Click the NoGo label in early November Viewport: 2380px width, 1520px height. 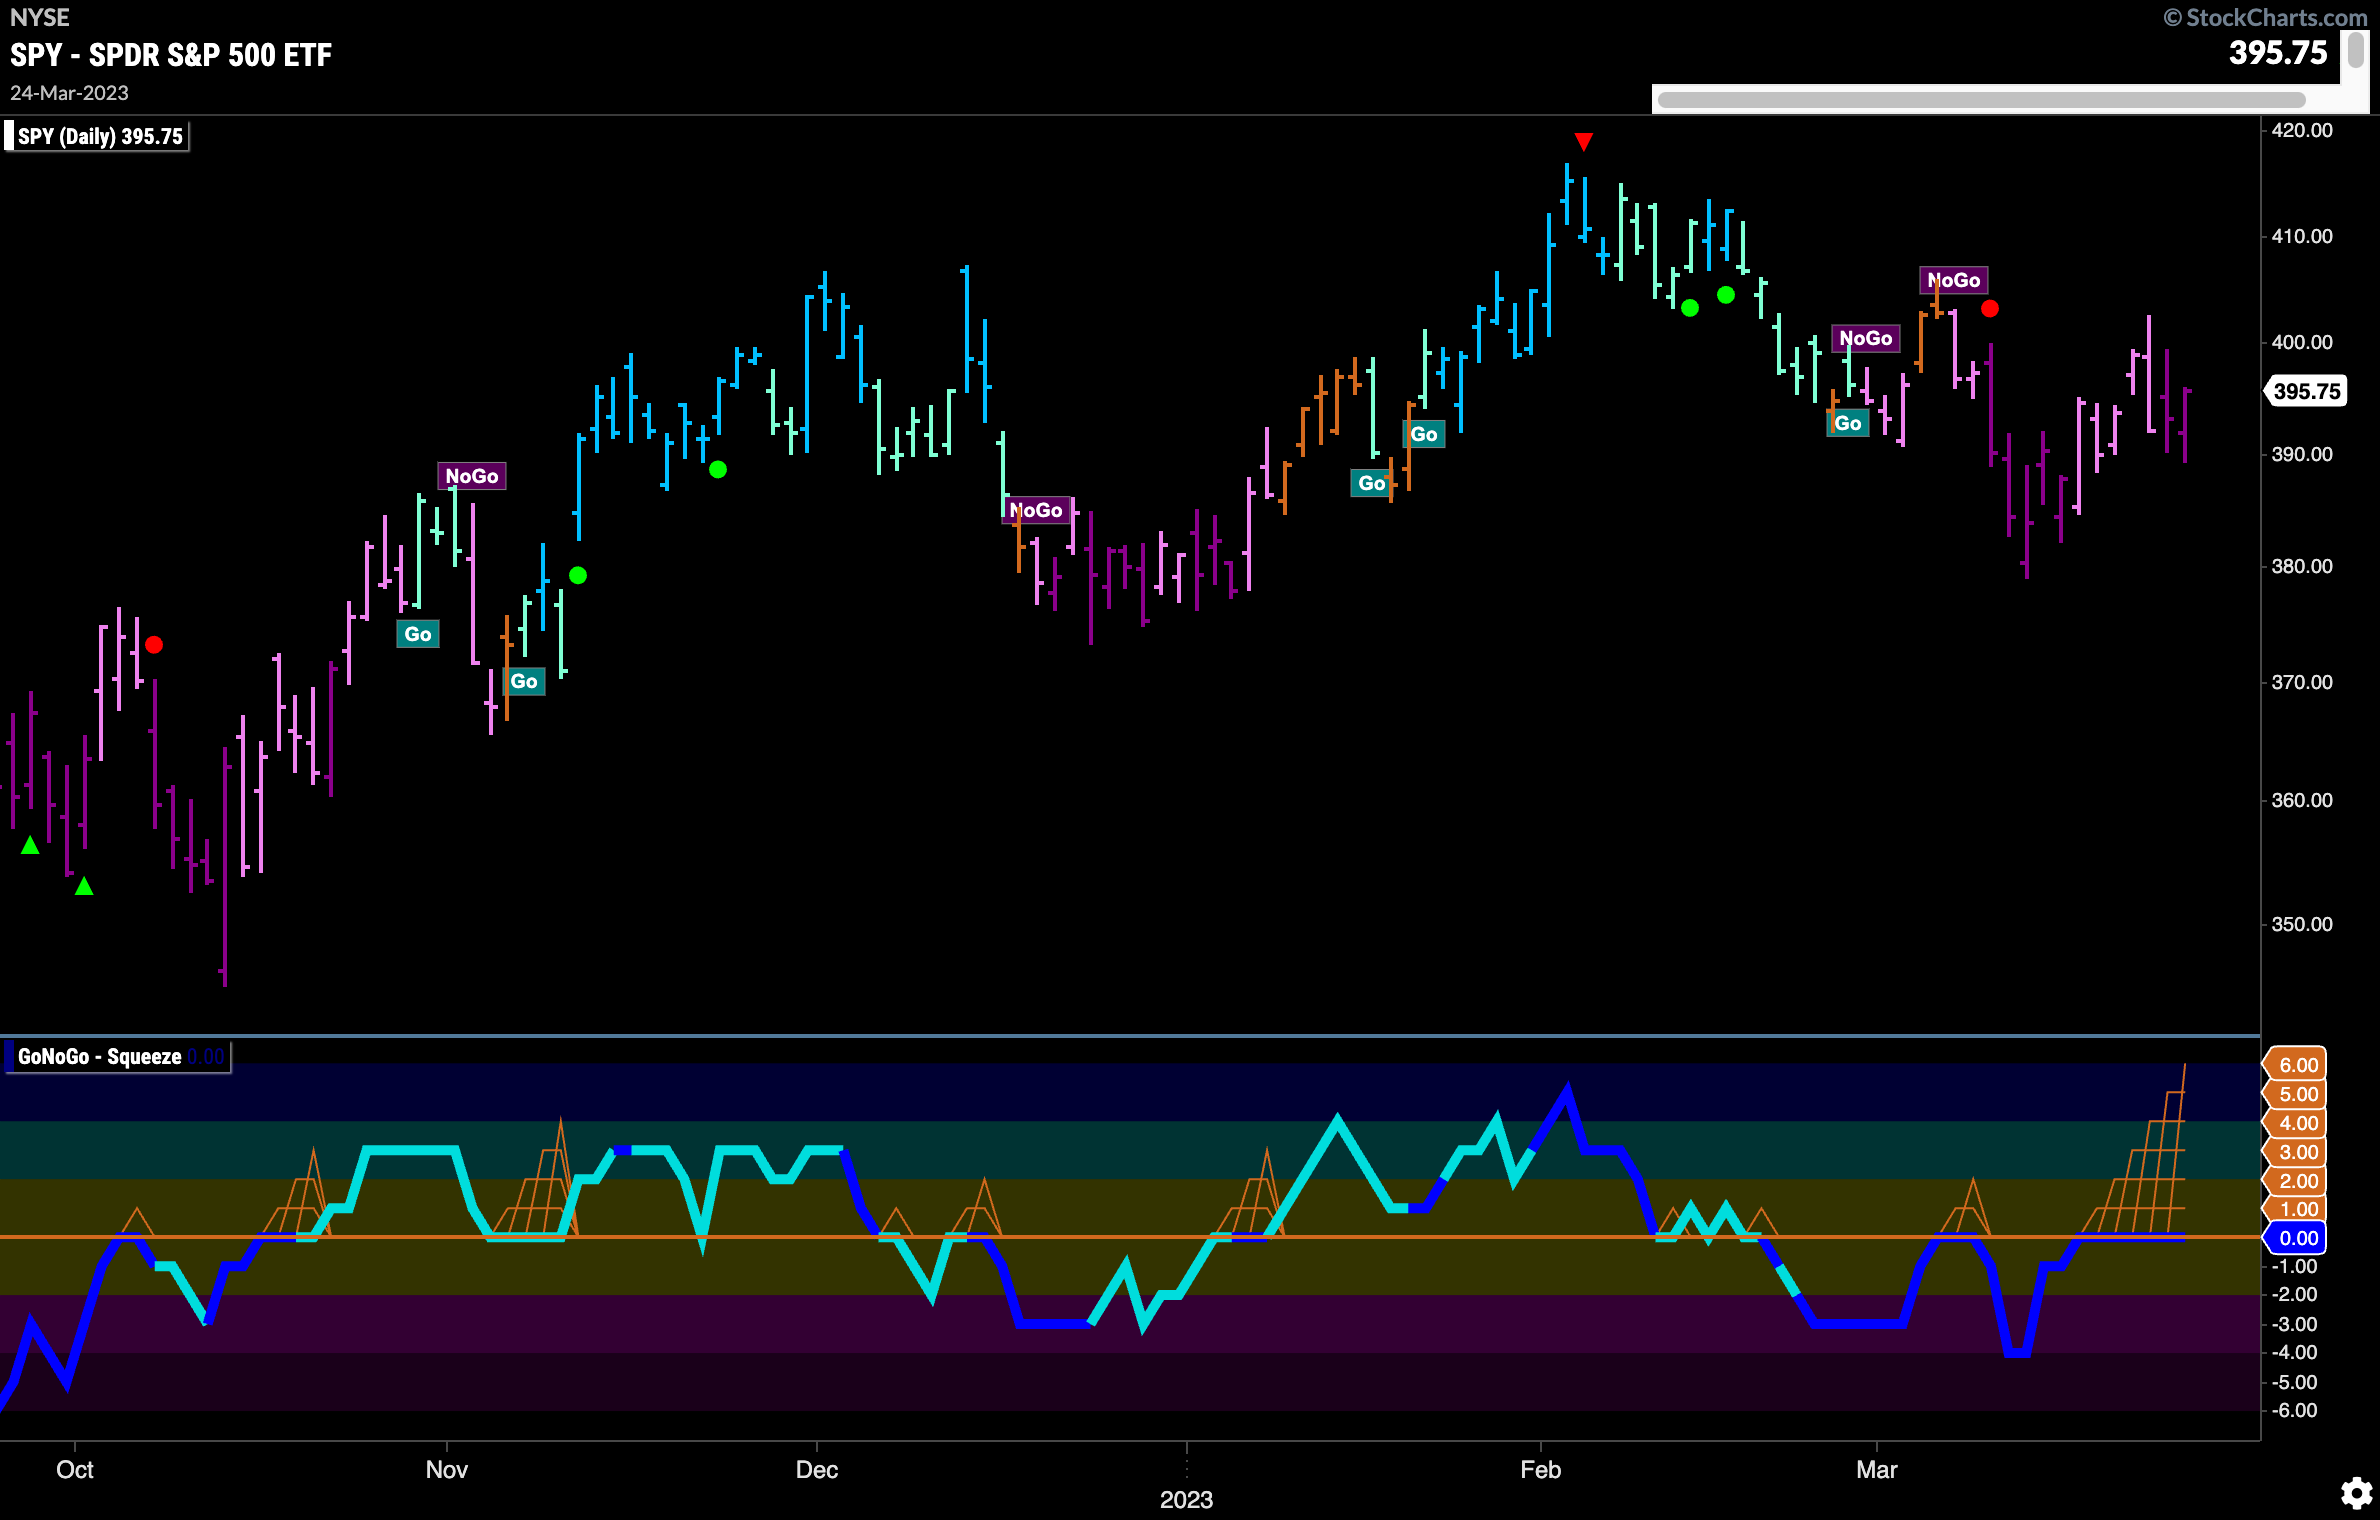pos(472,476)
